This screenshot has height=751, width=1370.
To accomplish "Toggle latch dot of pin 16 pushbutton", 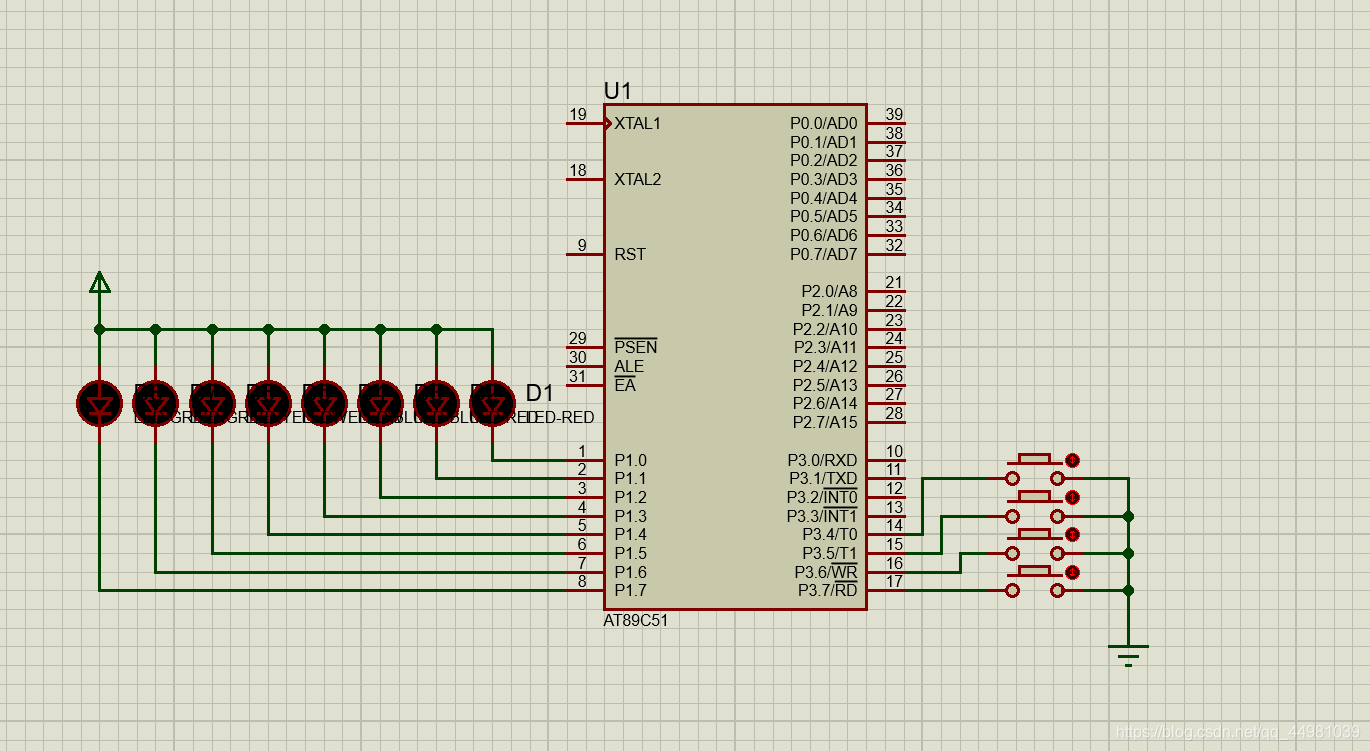I will coord(1073,534).
